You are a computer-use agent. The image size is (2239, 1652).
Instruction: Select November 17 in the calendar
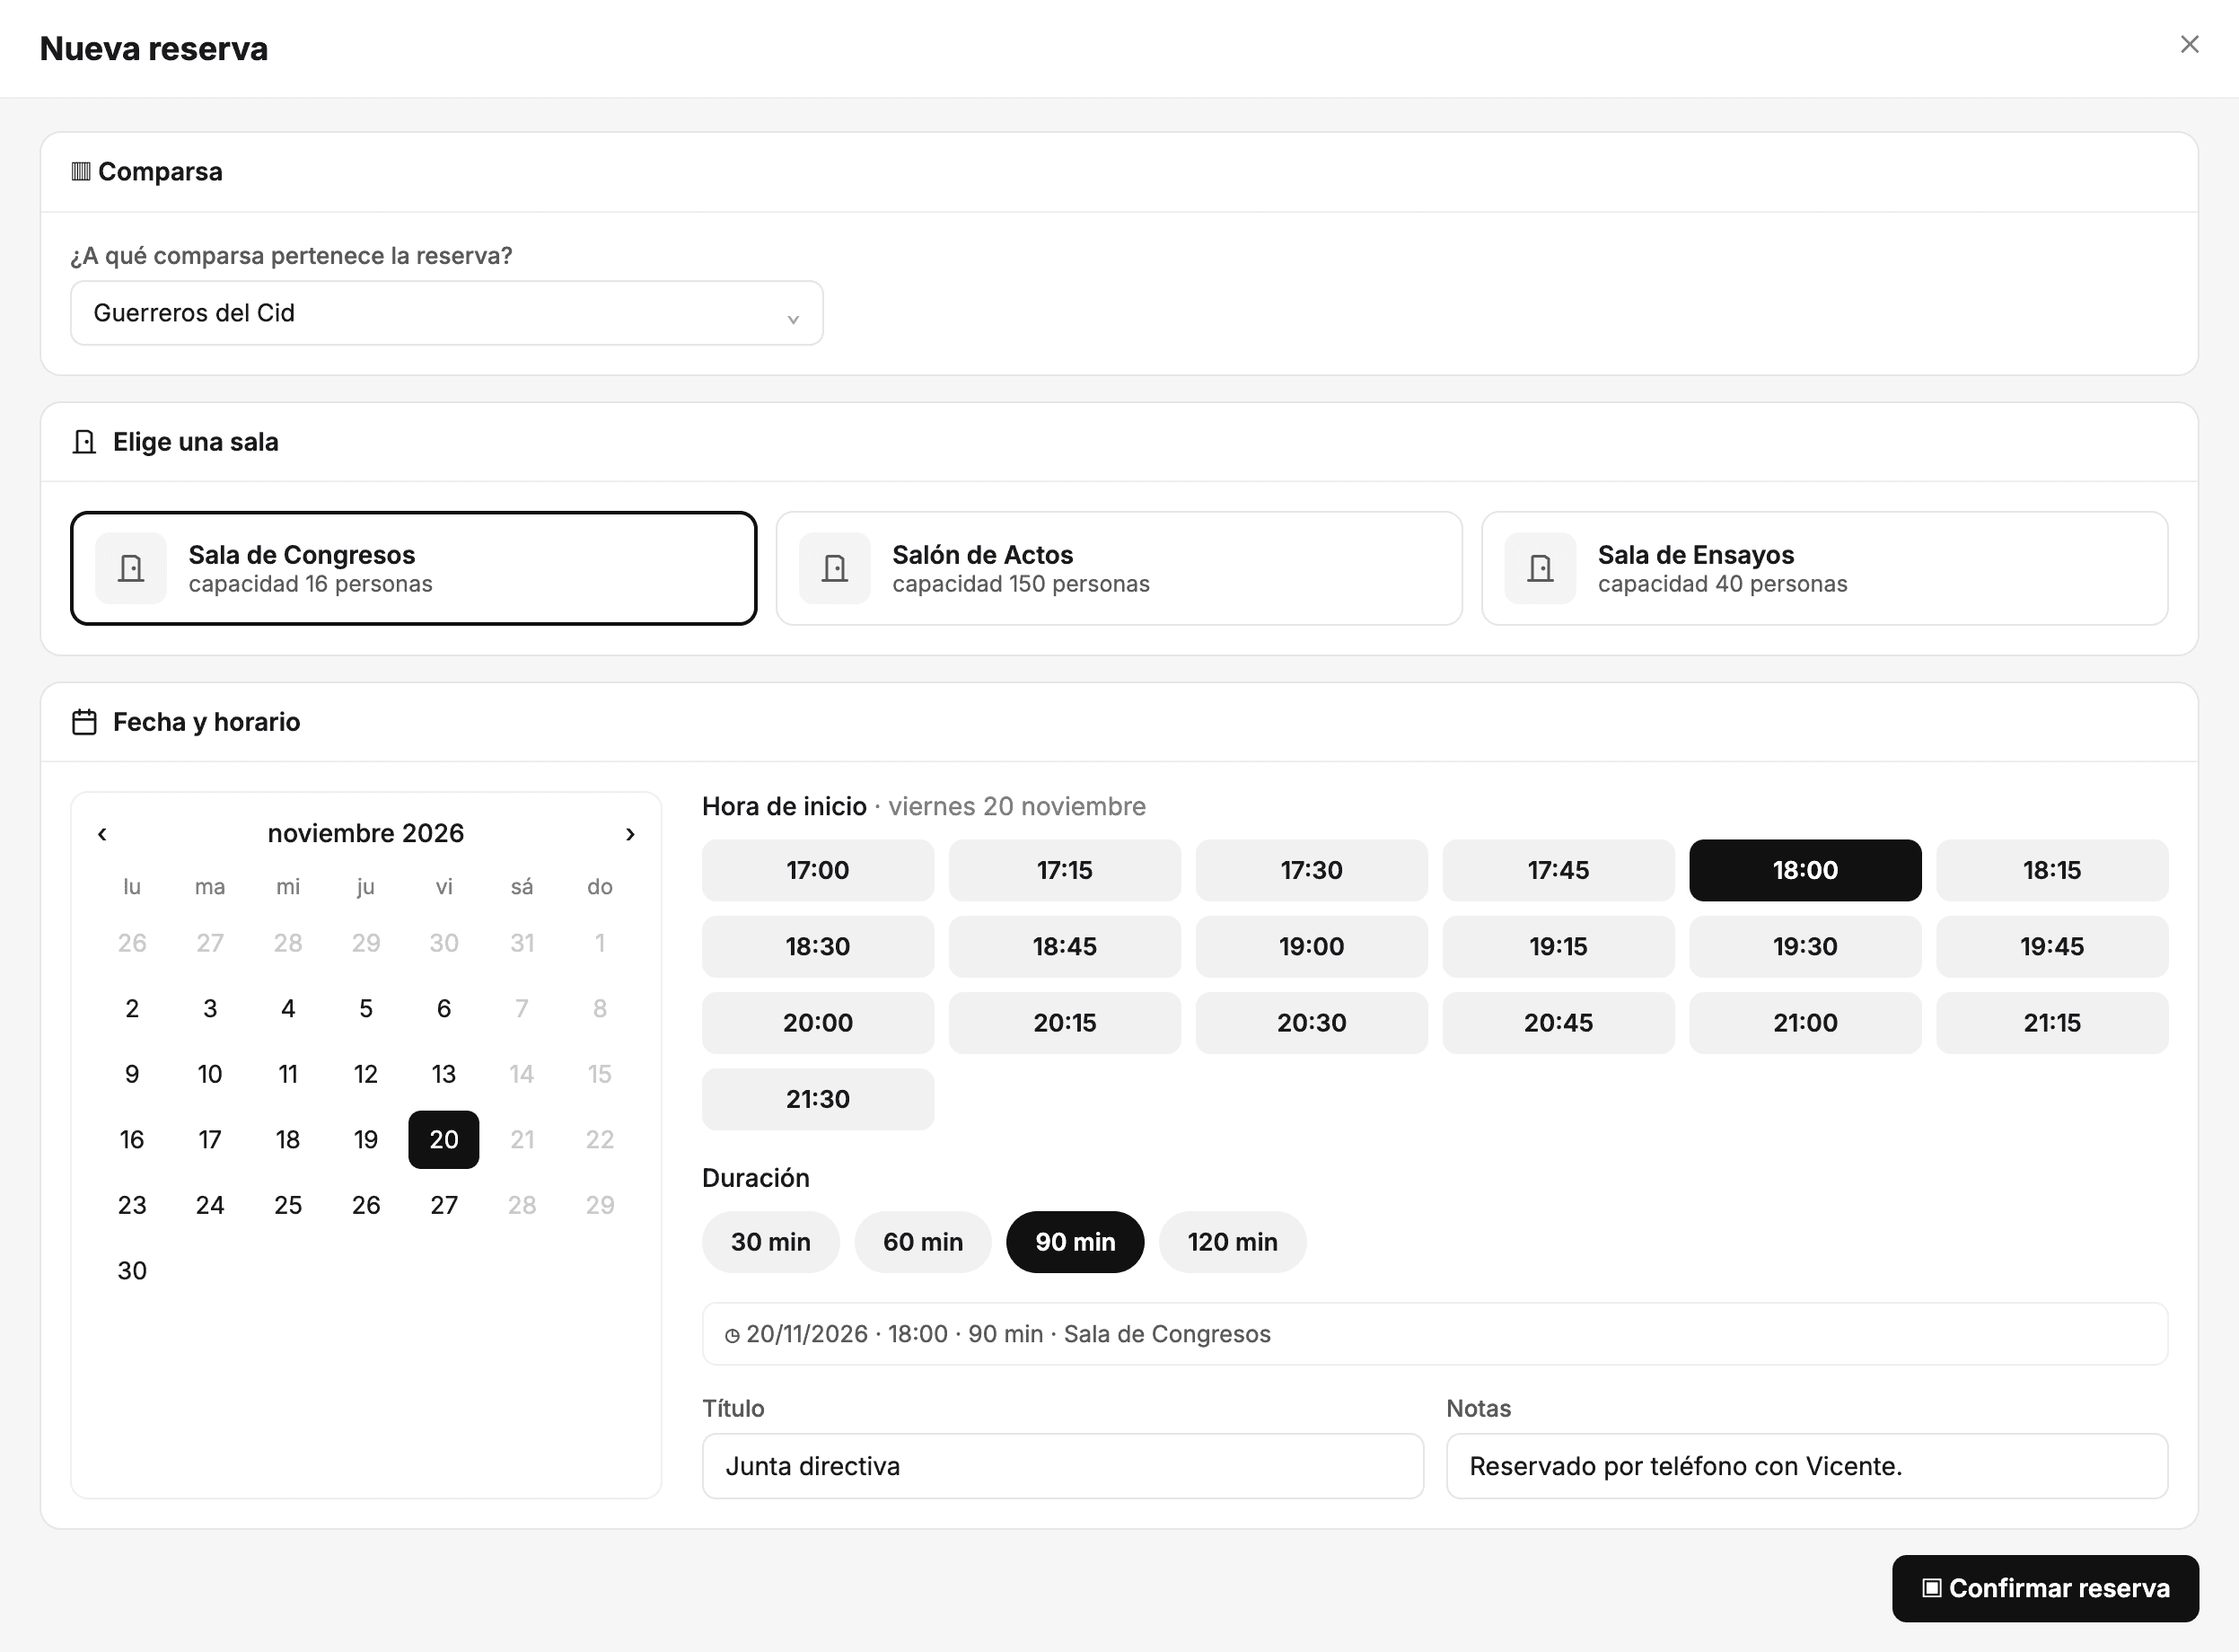(x=210, y=1139)
